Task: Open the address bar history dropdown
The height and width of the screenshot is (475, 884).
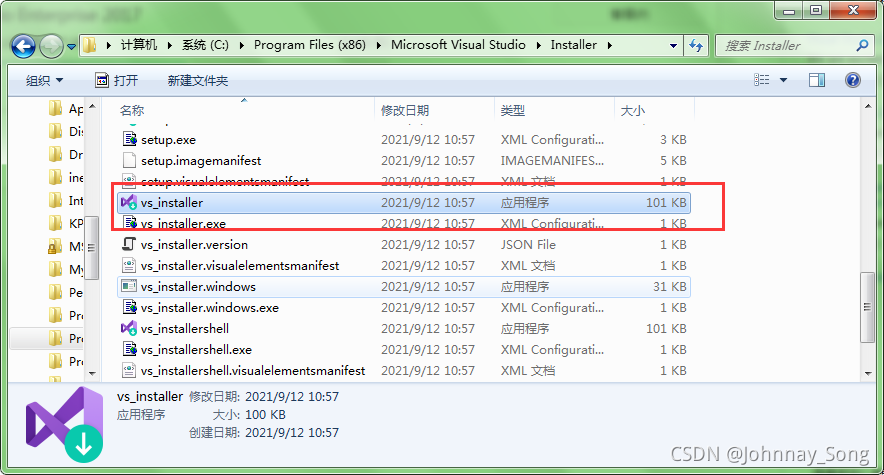Action: click(673, 46)
